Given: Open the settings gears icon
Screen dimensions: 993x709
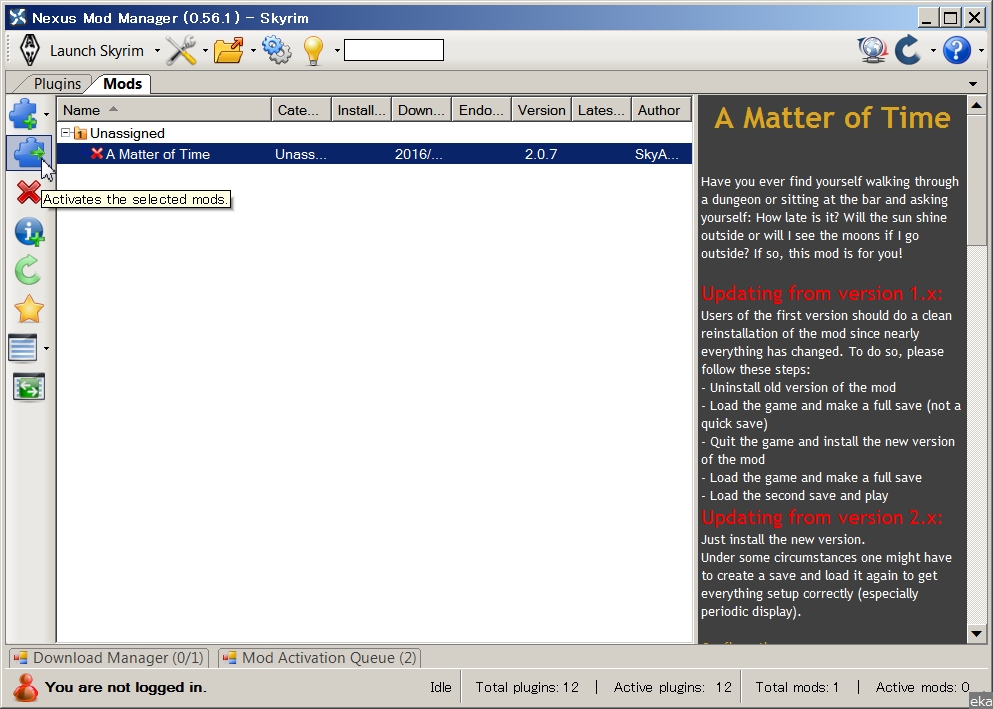Looking at the screenshot, I should click(277, 51).
